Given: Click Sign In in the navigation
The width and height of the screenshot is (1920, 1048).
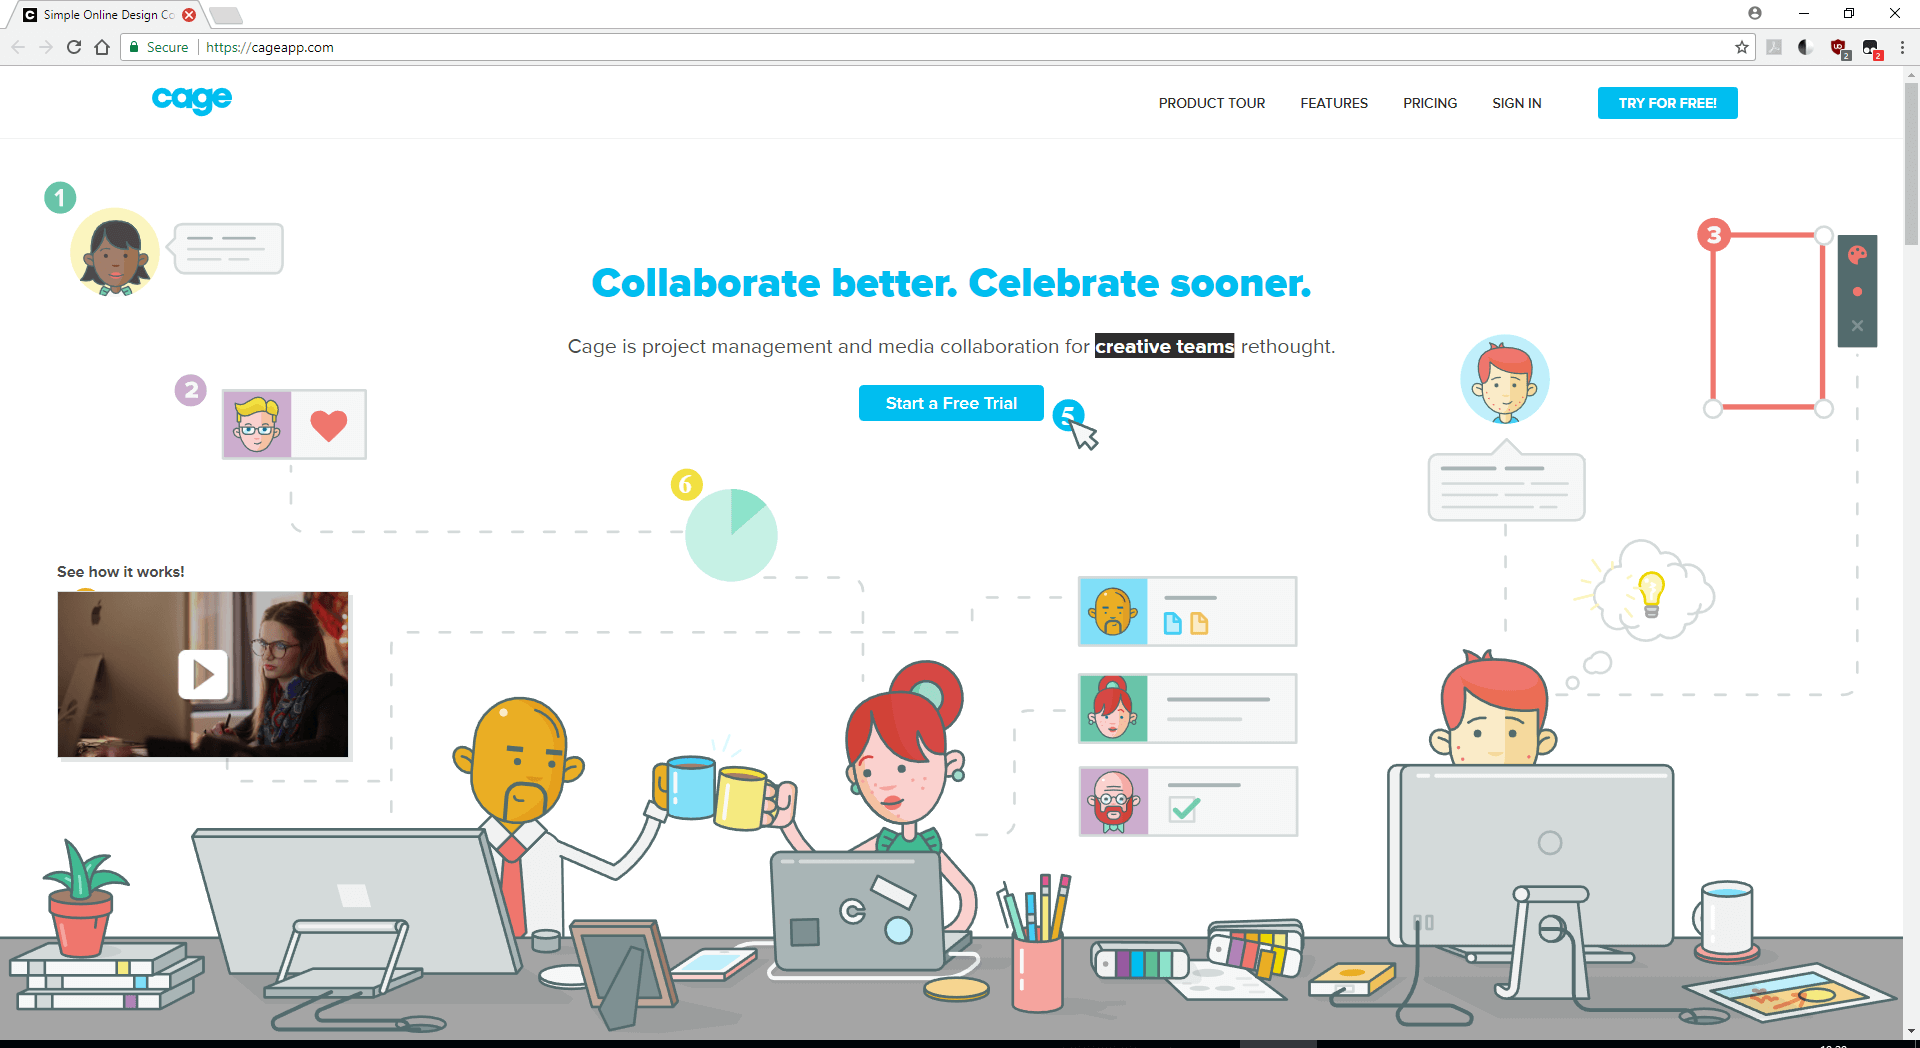Looking at the screenshot, I should pos(1517,103).
